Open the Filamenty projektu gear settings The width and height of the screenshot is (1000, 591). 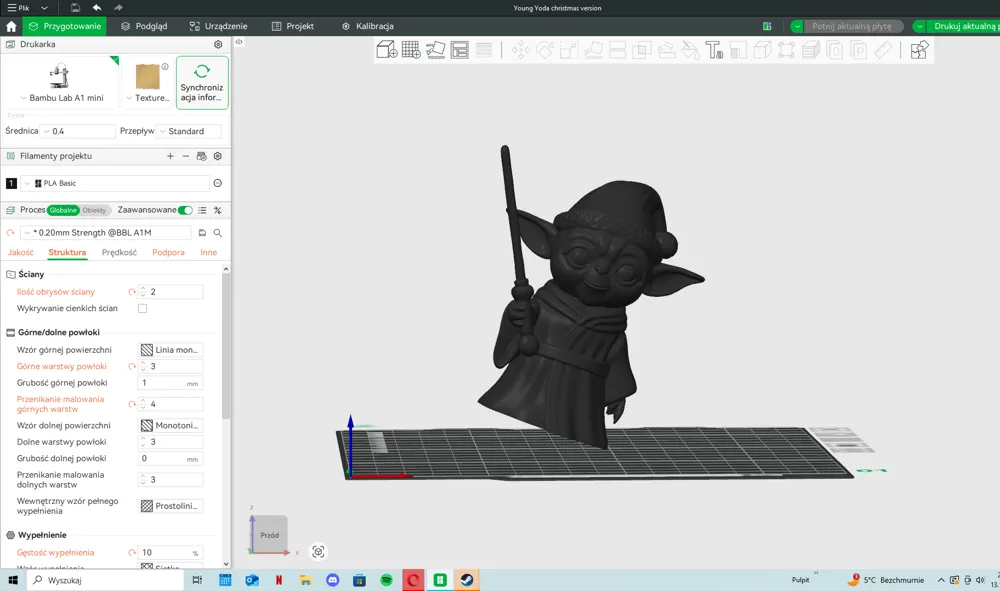217,156
